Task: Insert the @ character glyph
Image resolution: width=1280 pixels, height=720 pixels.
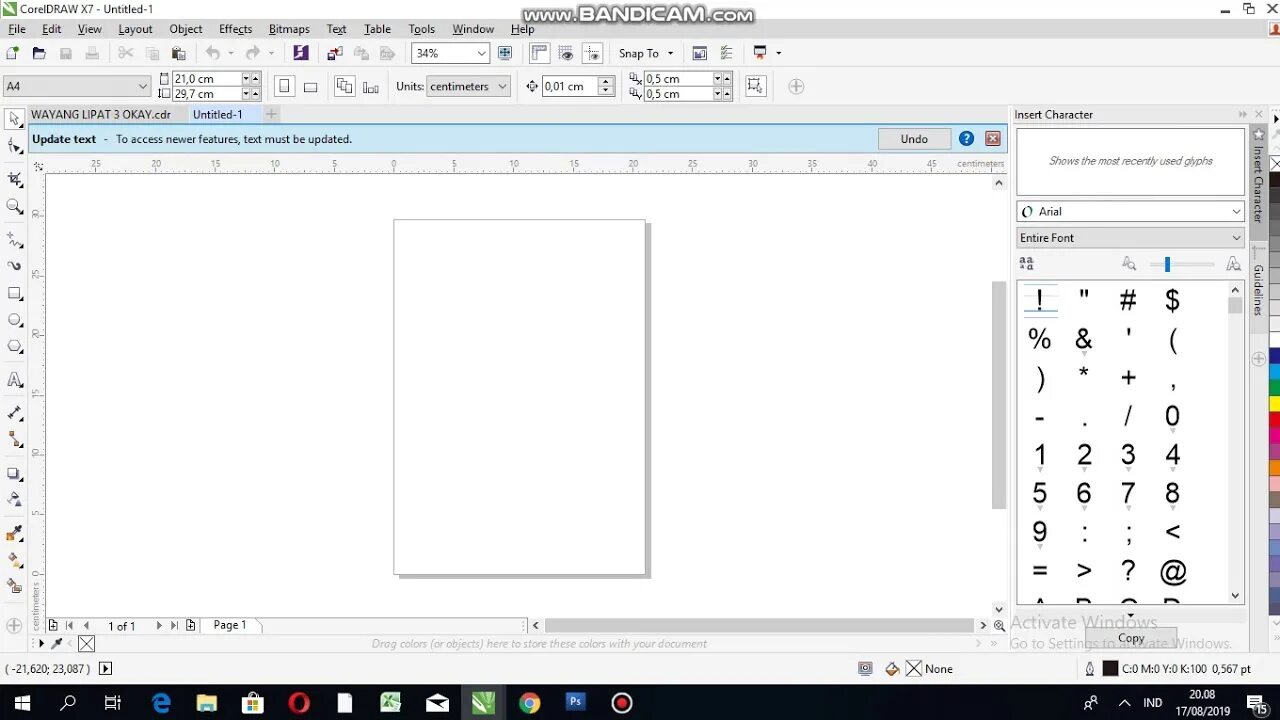Action: coord(1173,572)
